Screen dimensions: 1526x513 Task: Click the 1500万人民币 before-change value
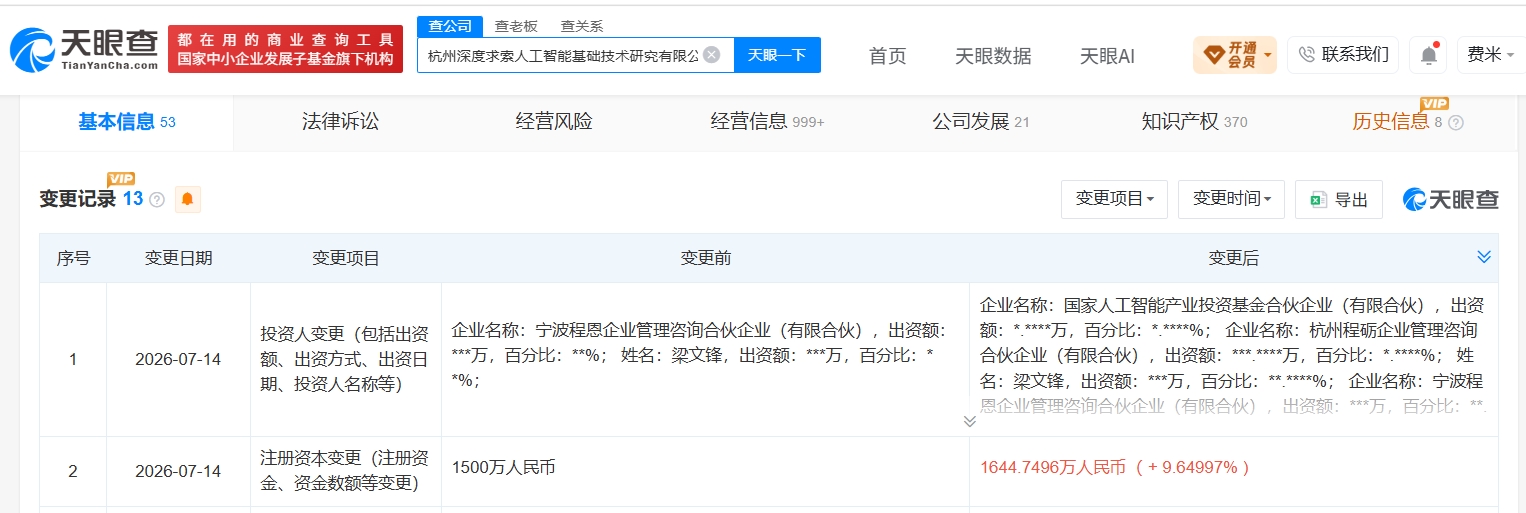503,467
